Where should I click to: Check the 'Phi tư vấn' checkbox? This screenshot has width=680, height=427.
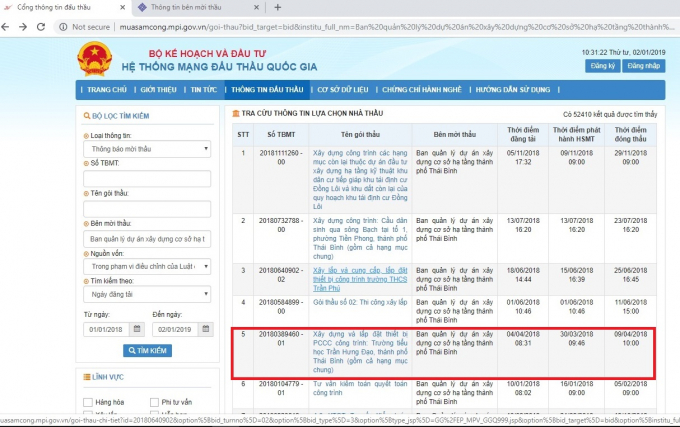click(x=154, y=402)
